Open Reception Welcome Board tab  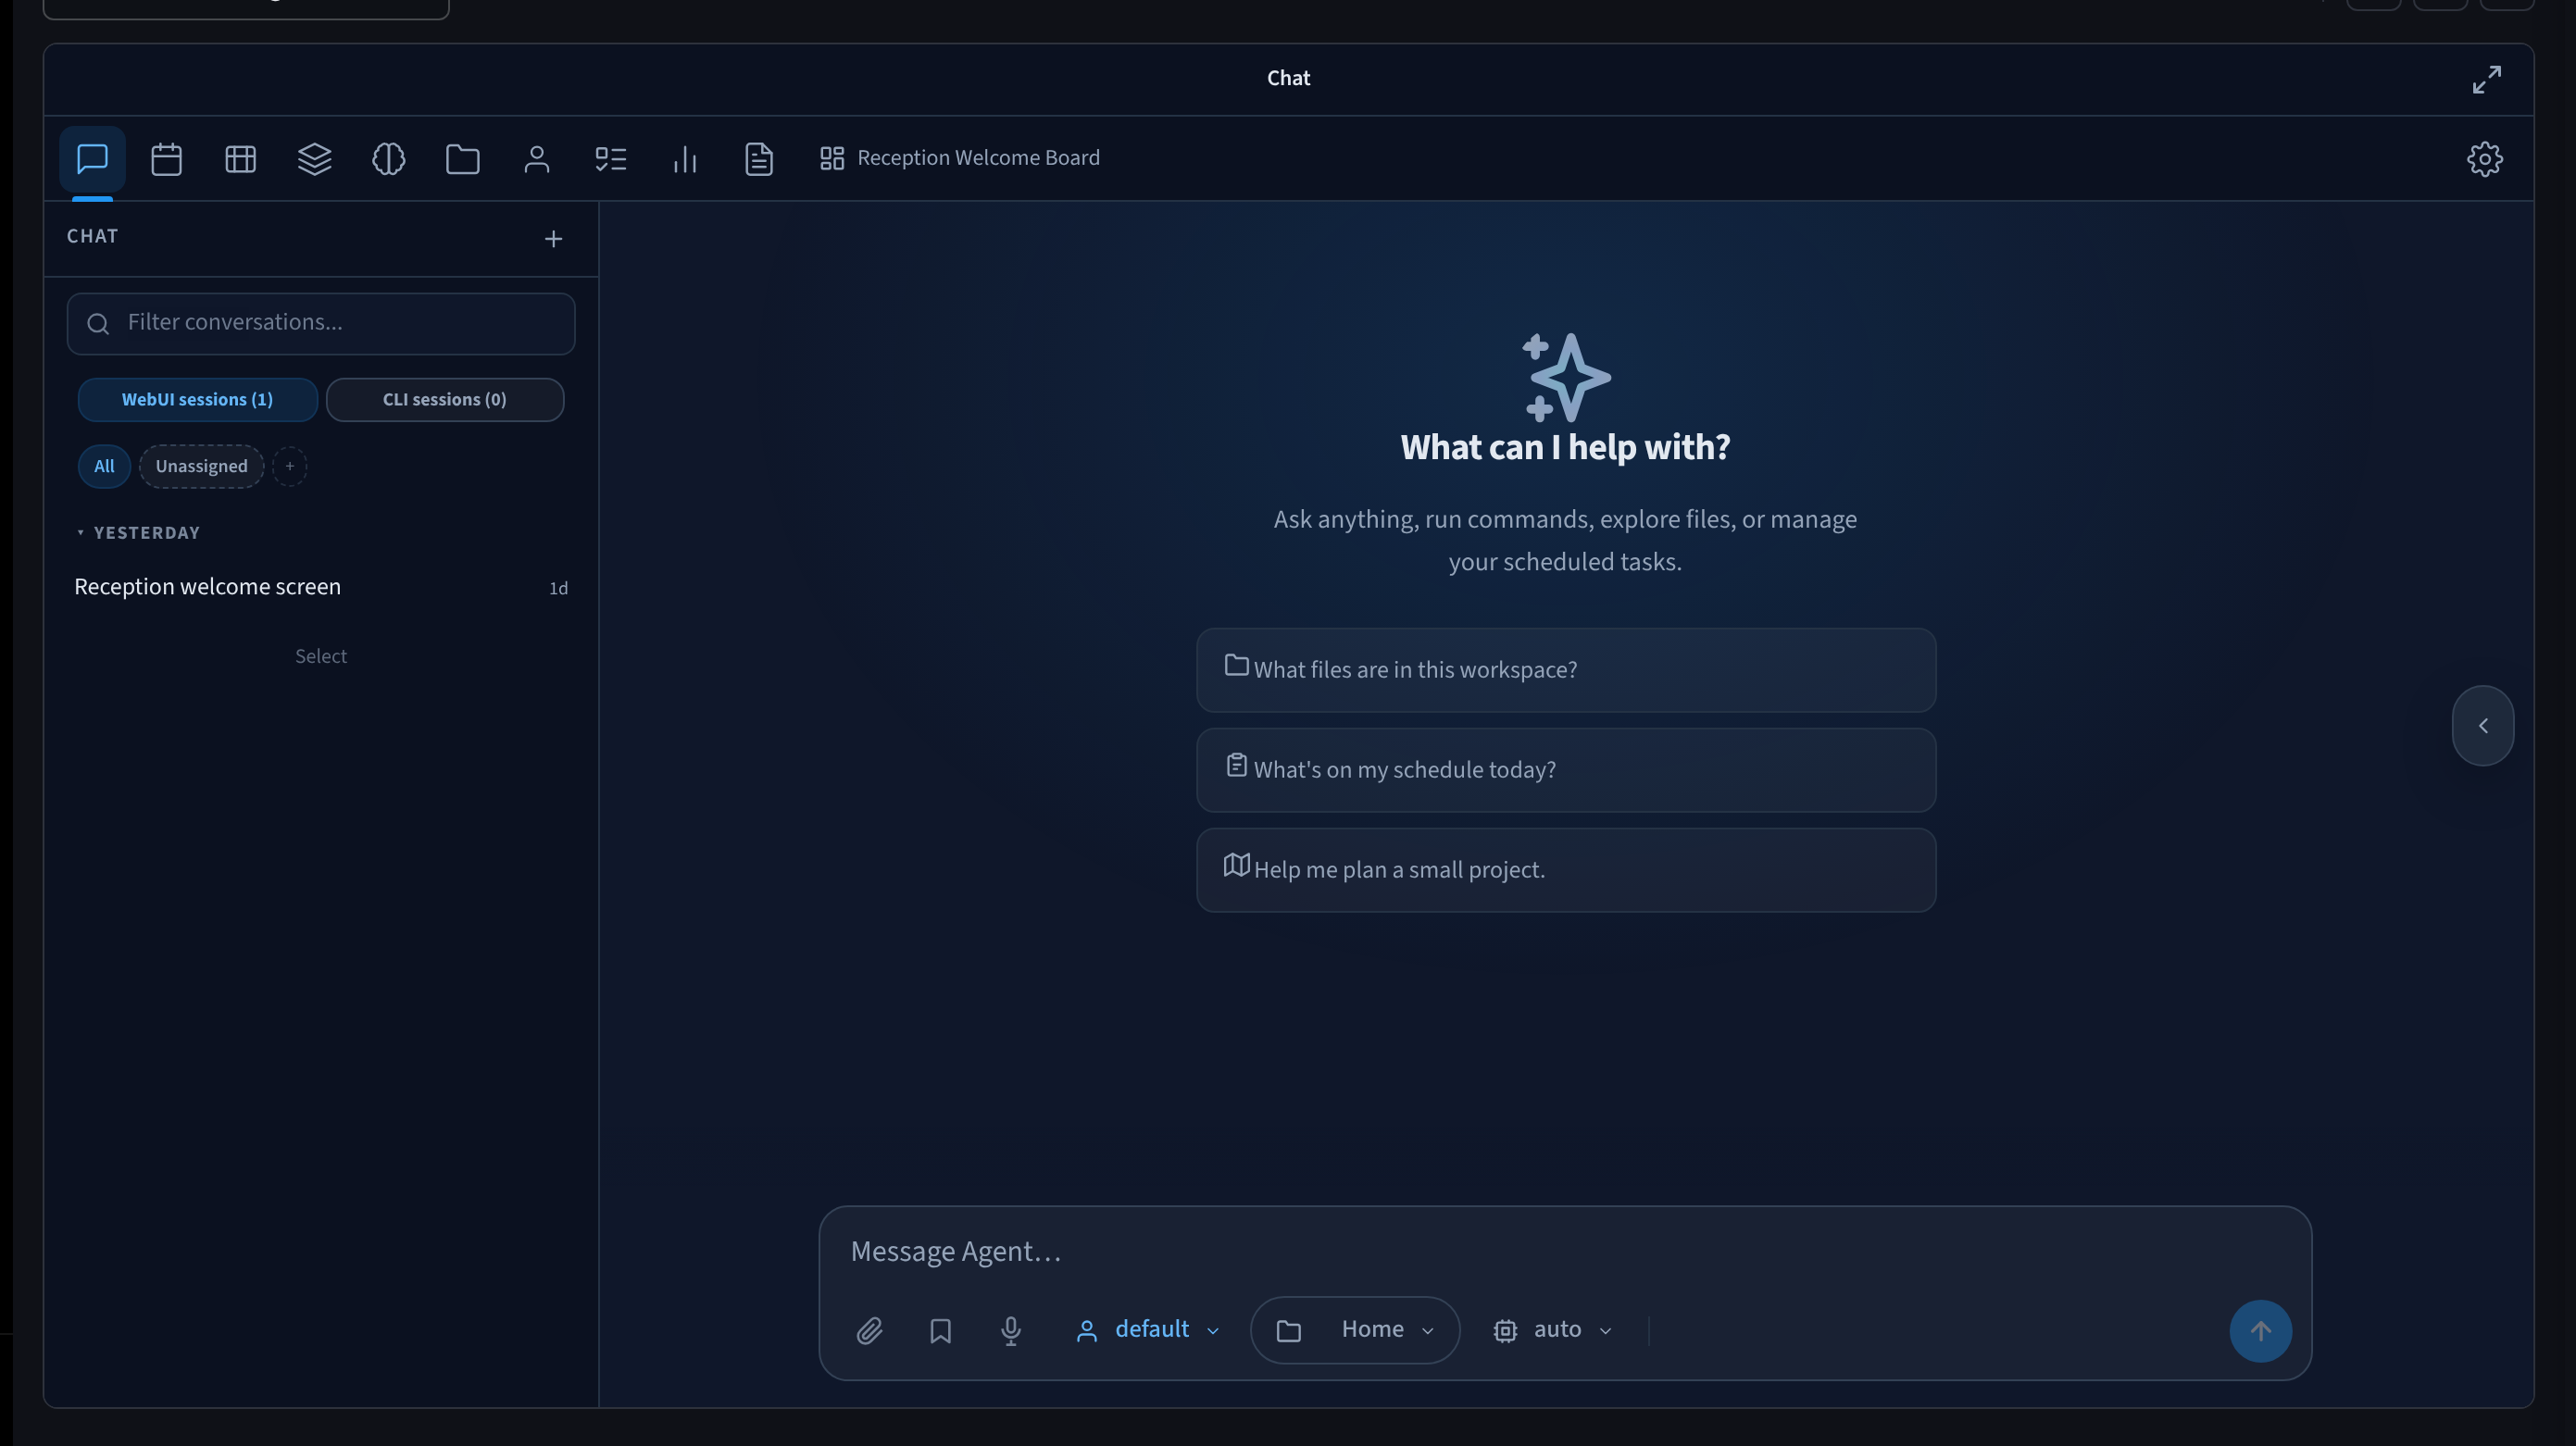[960, 158]
